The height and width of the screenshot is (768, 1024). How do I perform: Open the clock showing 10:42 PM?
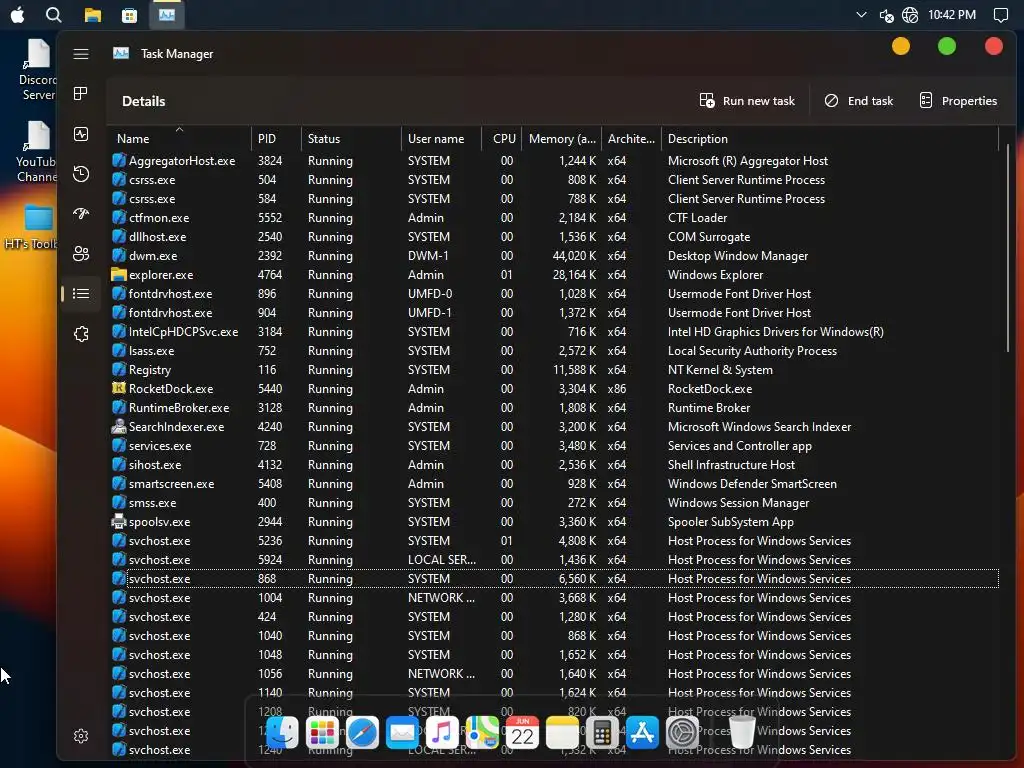click(x=952, y=14)
